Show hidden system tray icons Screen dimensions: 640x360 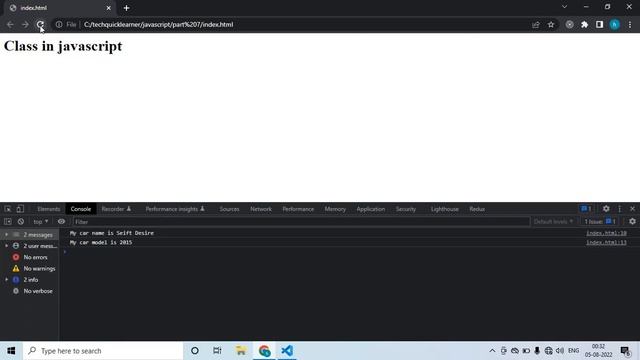coord(492,351)
